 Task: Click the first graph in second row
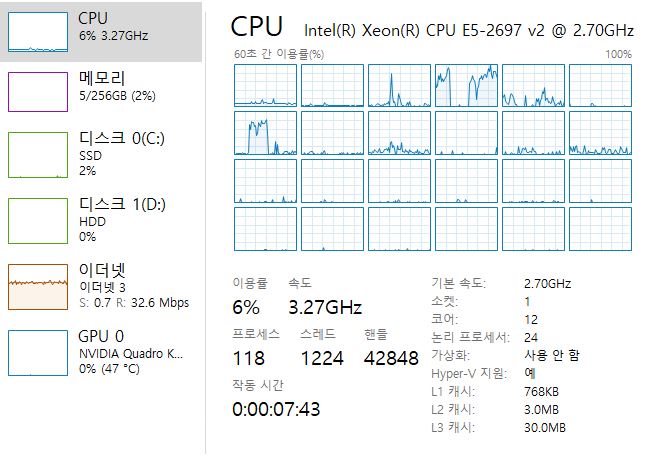click(x=265, y=133)
